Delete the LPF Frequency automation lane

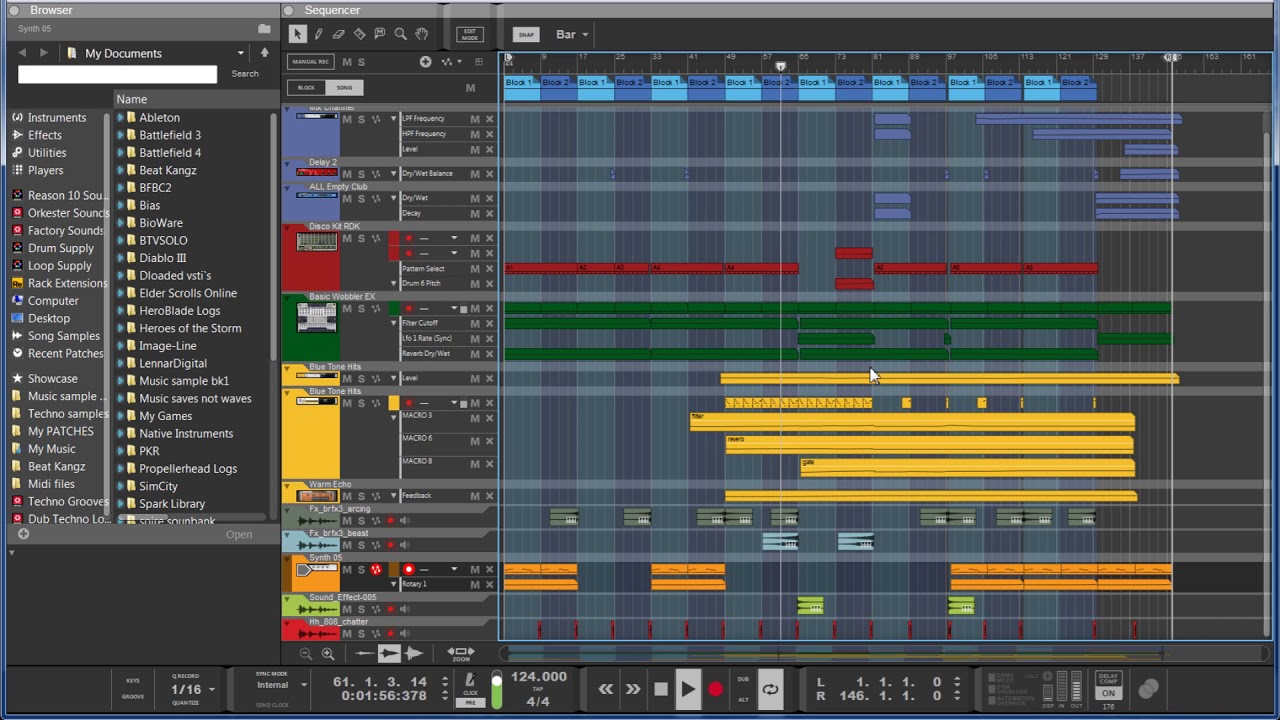tap(489, 119)
